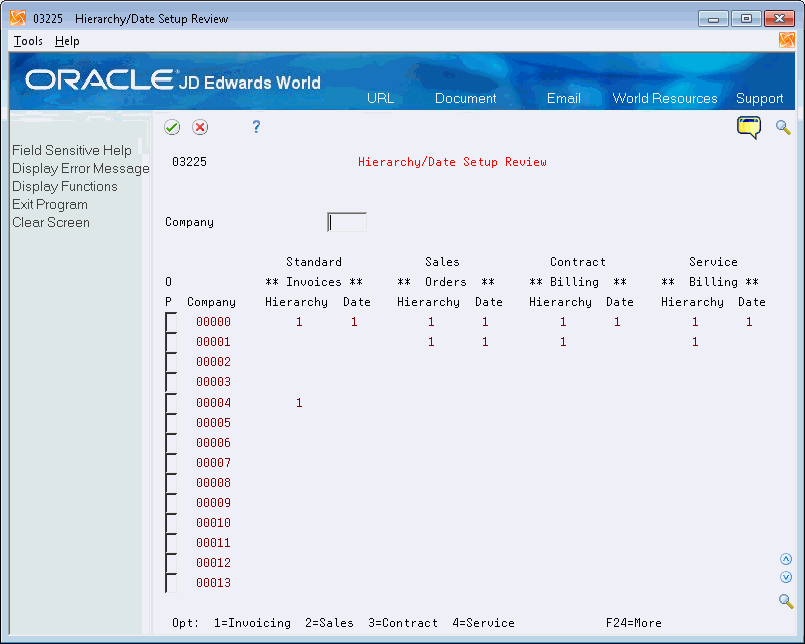Click the scroll up arrow icon

[x=785, y=559]
